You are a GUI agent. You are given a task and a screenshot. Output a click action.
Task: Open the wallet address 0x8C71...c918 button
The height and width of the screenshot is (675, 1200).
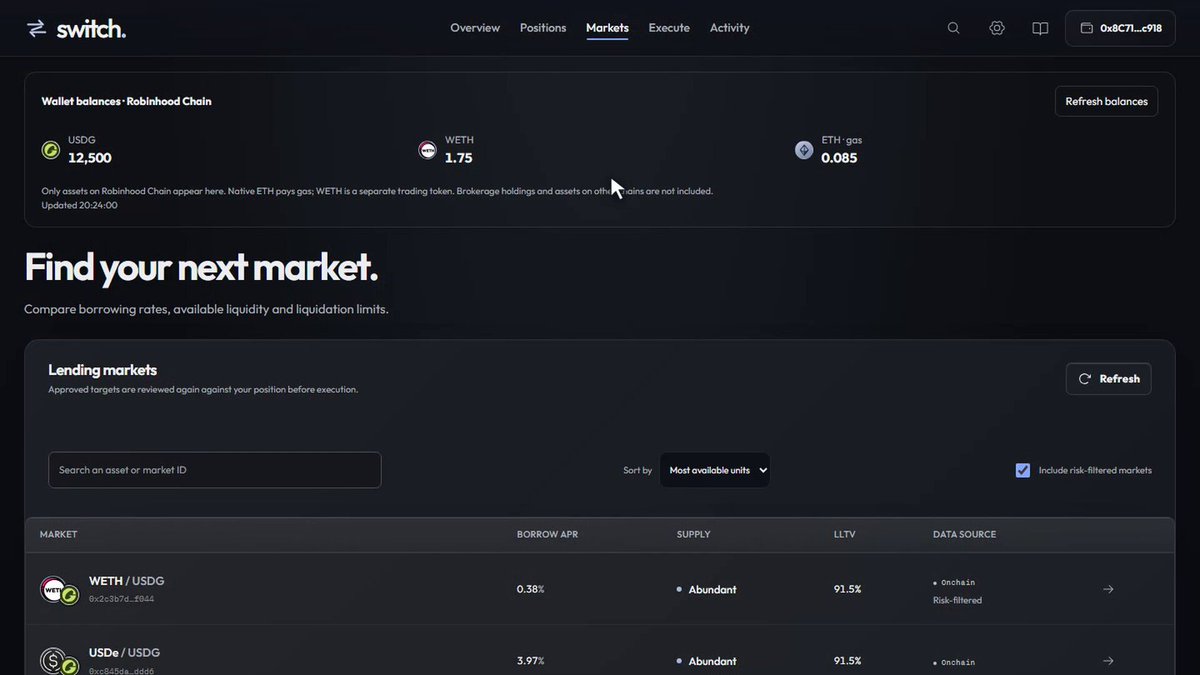click(1120, 28)
